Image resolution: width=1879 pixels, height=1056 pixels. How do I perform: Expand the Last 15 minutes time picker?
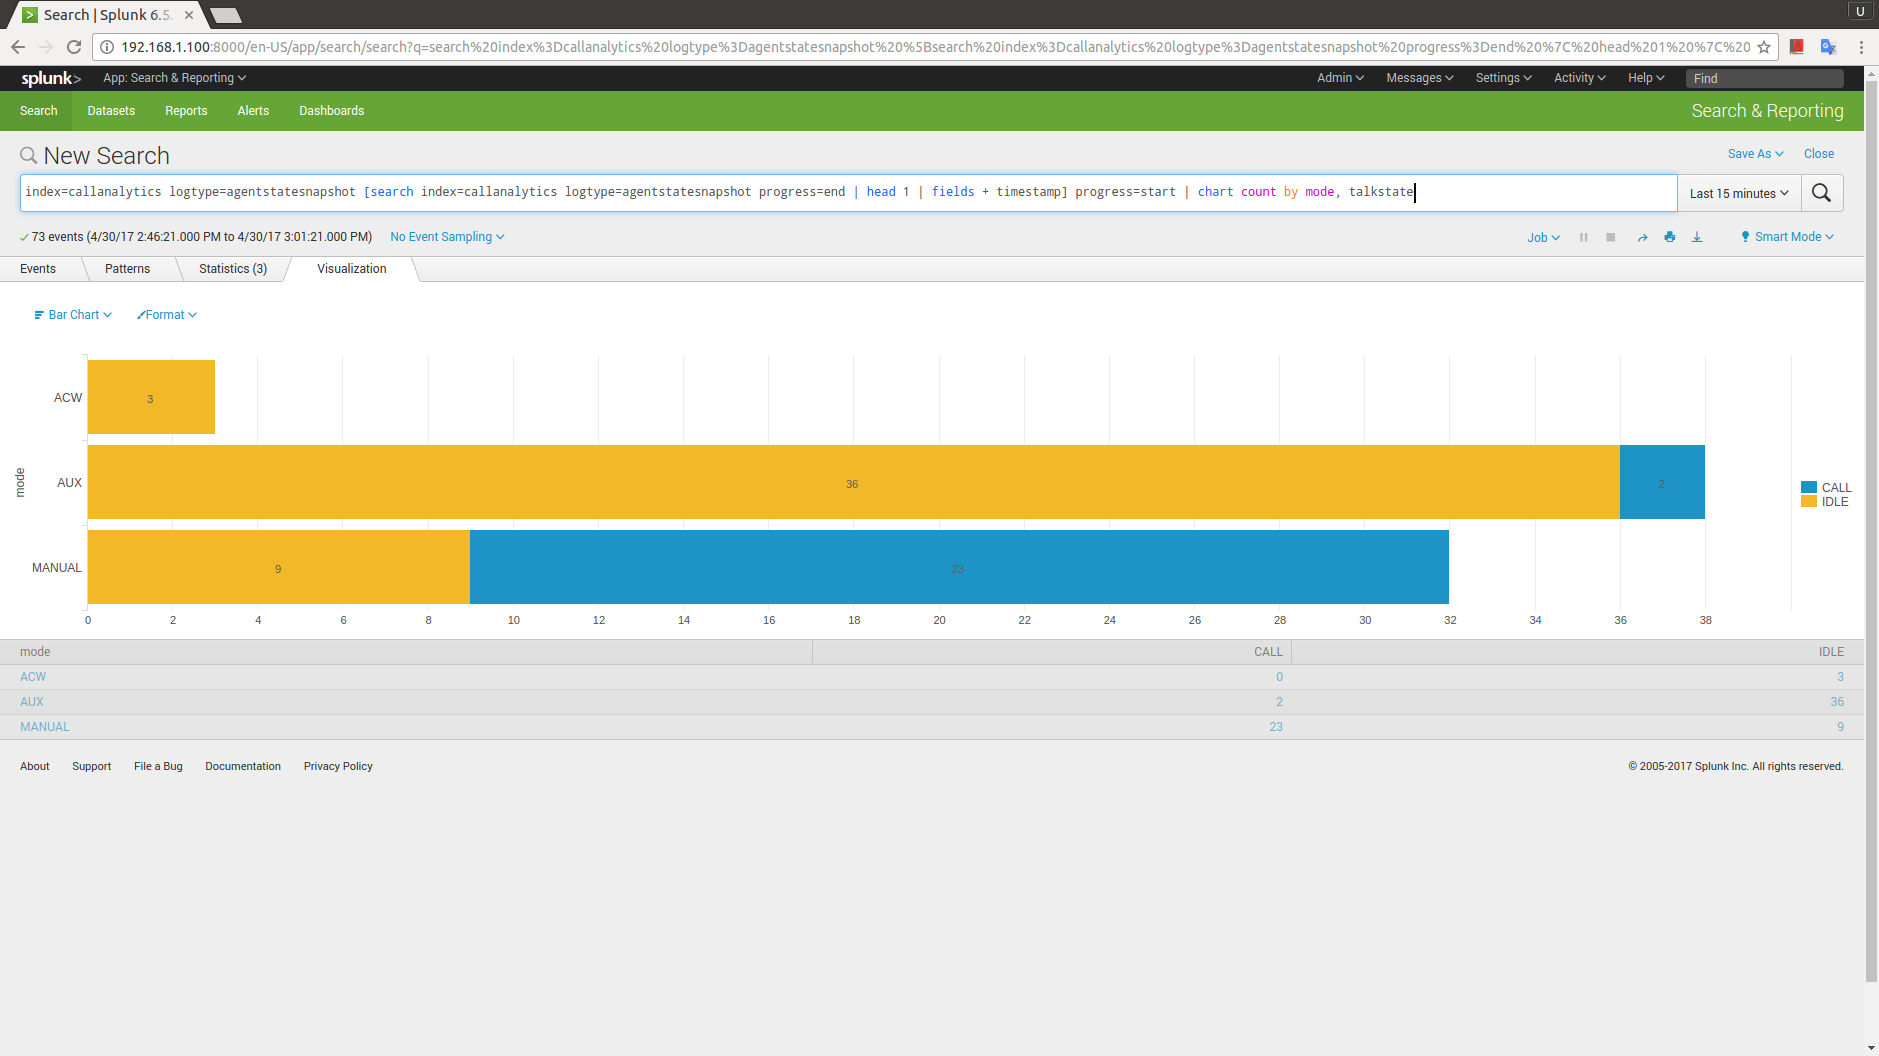(x=1738, y=194)
